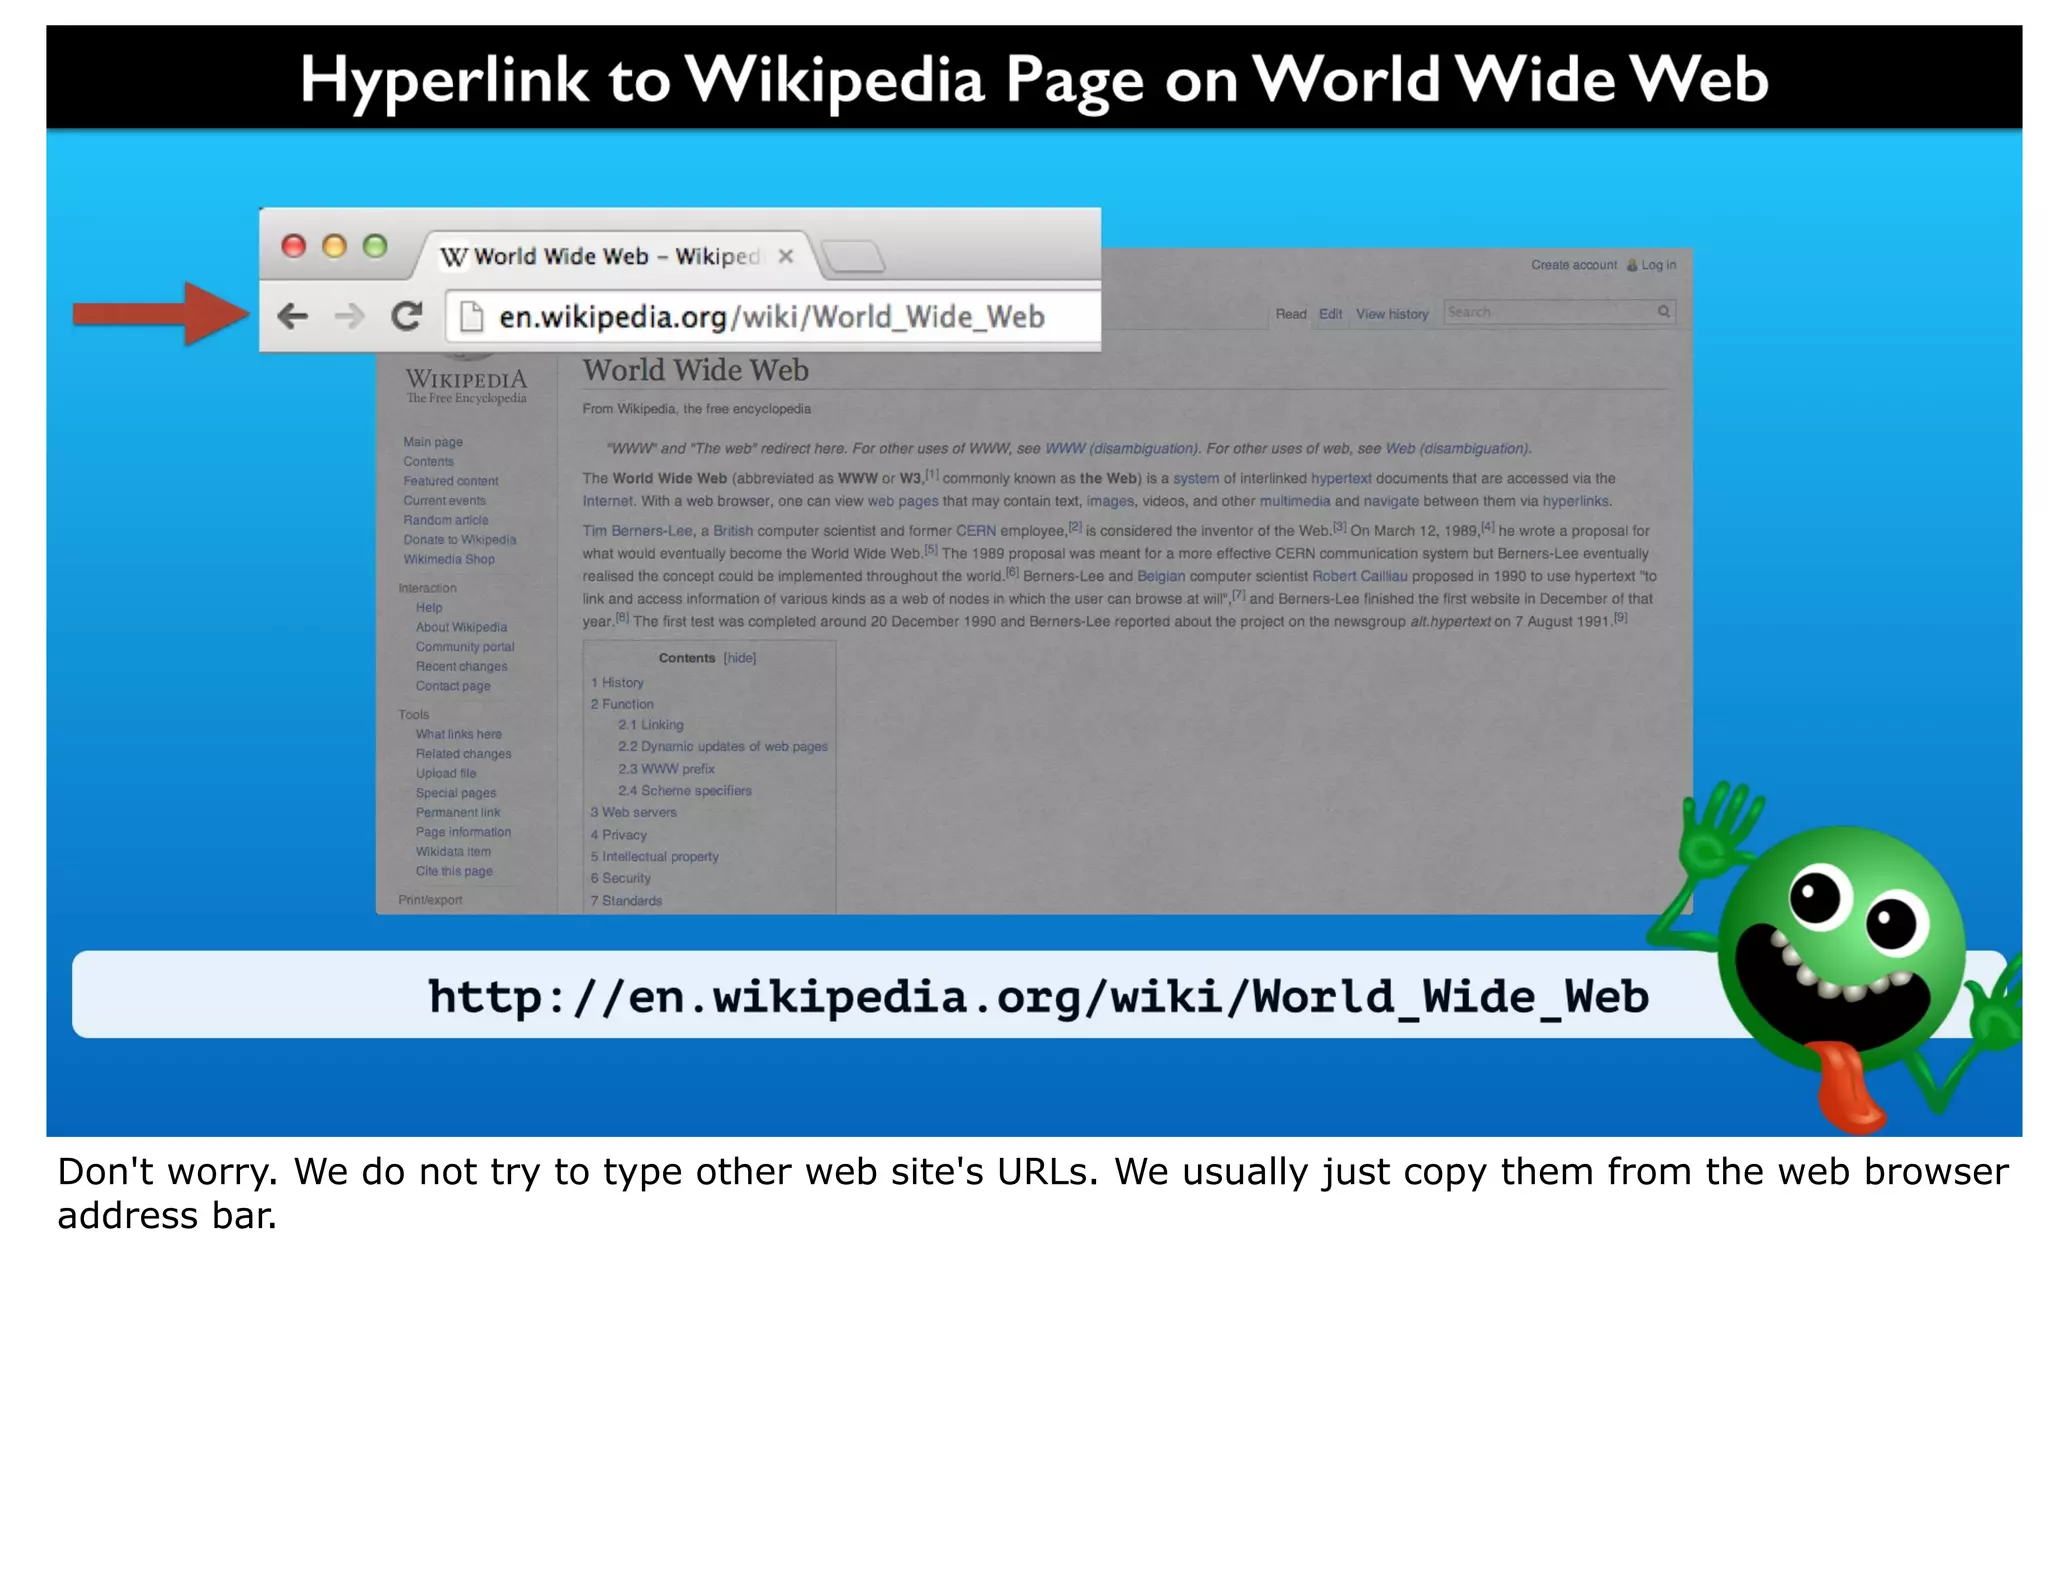Viewport: 2048px width, 1582px height.
Task: Click the Create account link
Action: [x=1573, y=265]
